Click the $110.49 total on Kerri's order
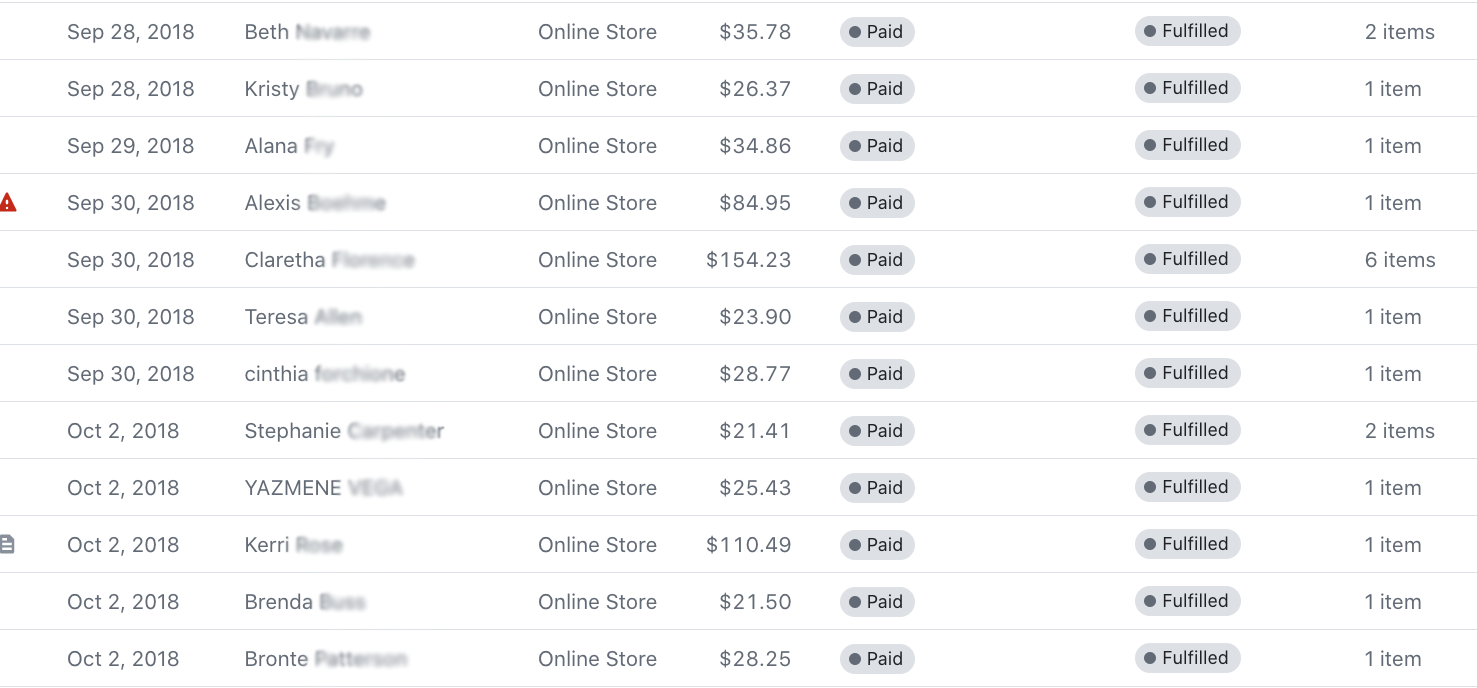The height and width of the screenshot is (688, 1477). point(749,545)
